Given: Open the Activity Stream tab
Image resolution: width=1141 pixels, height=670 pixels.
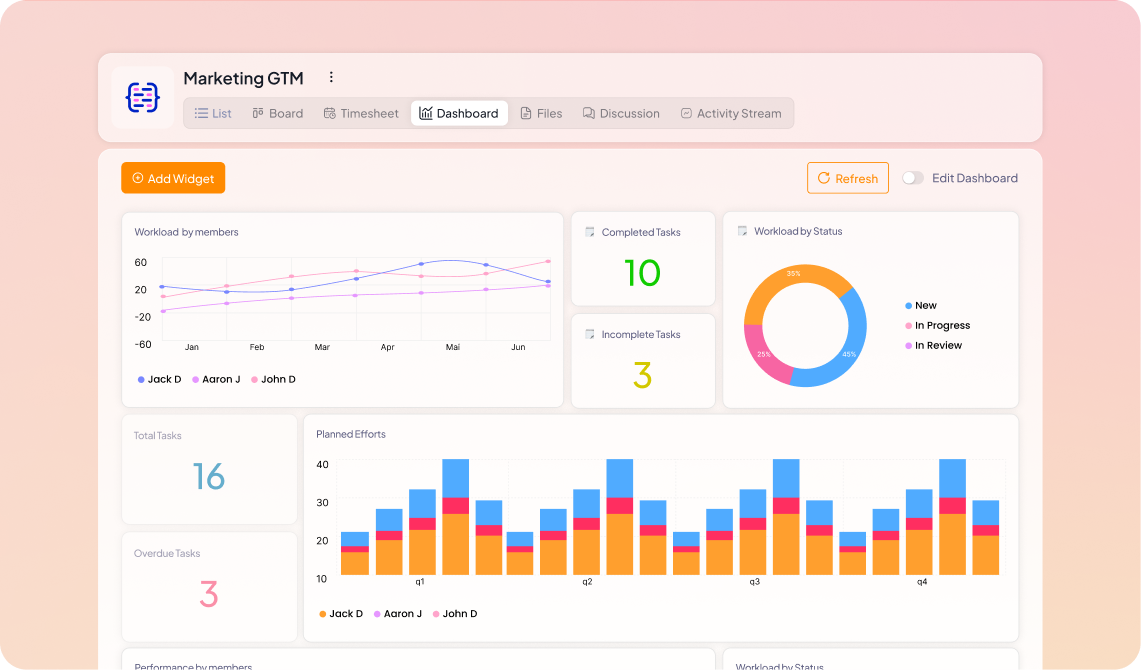Looking at the screenshot, I should 731,113.
